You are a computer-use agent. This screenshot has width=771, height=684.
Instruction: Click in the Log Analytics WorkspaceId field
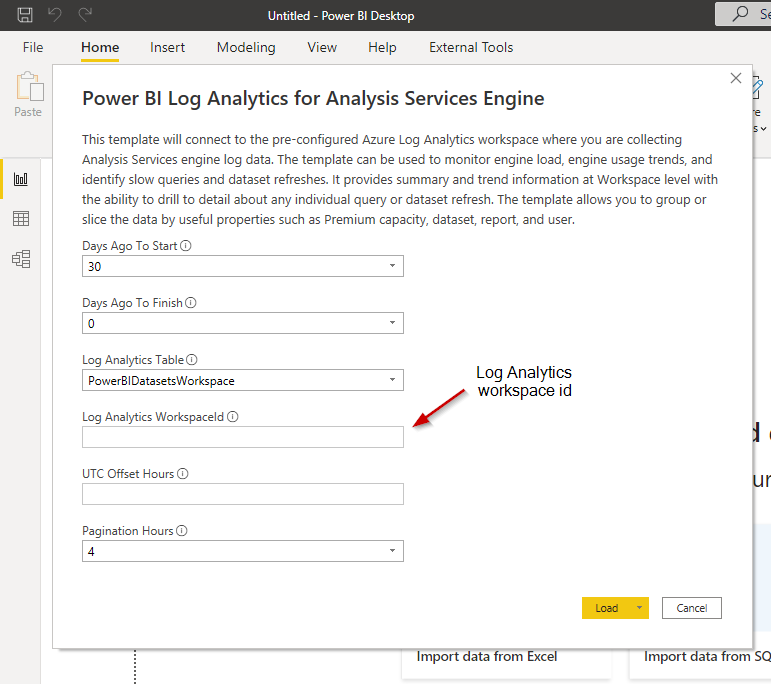(243, 437)
